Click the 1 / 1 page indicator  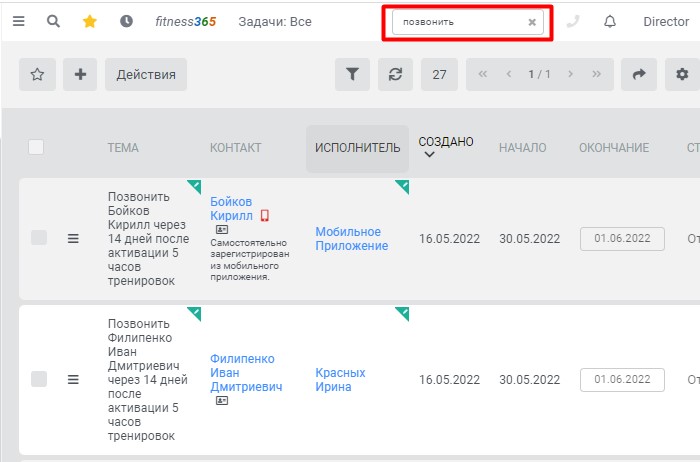[x=539, y=74]
